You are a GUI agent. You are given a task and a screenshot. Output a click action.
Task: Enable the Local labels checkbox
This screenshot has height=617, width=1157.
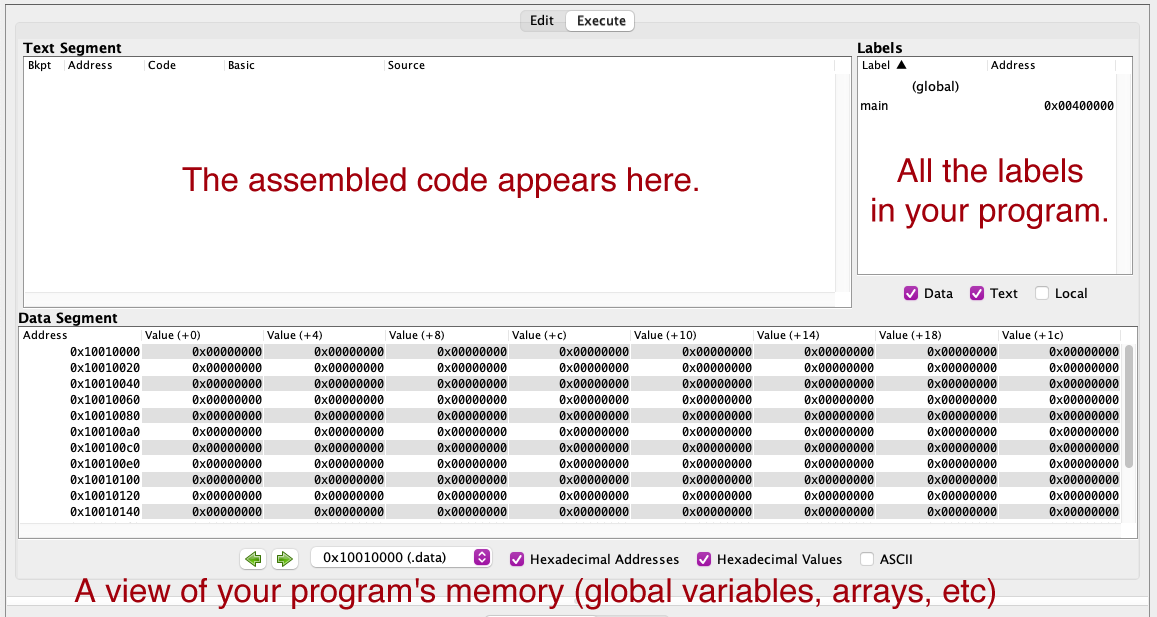(1042, 293)
